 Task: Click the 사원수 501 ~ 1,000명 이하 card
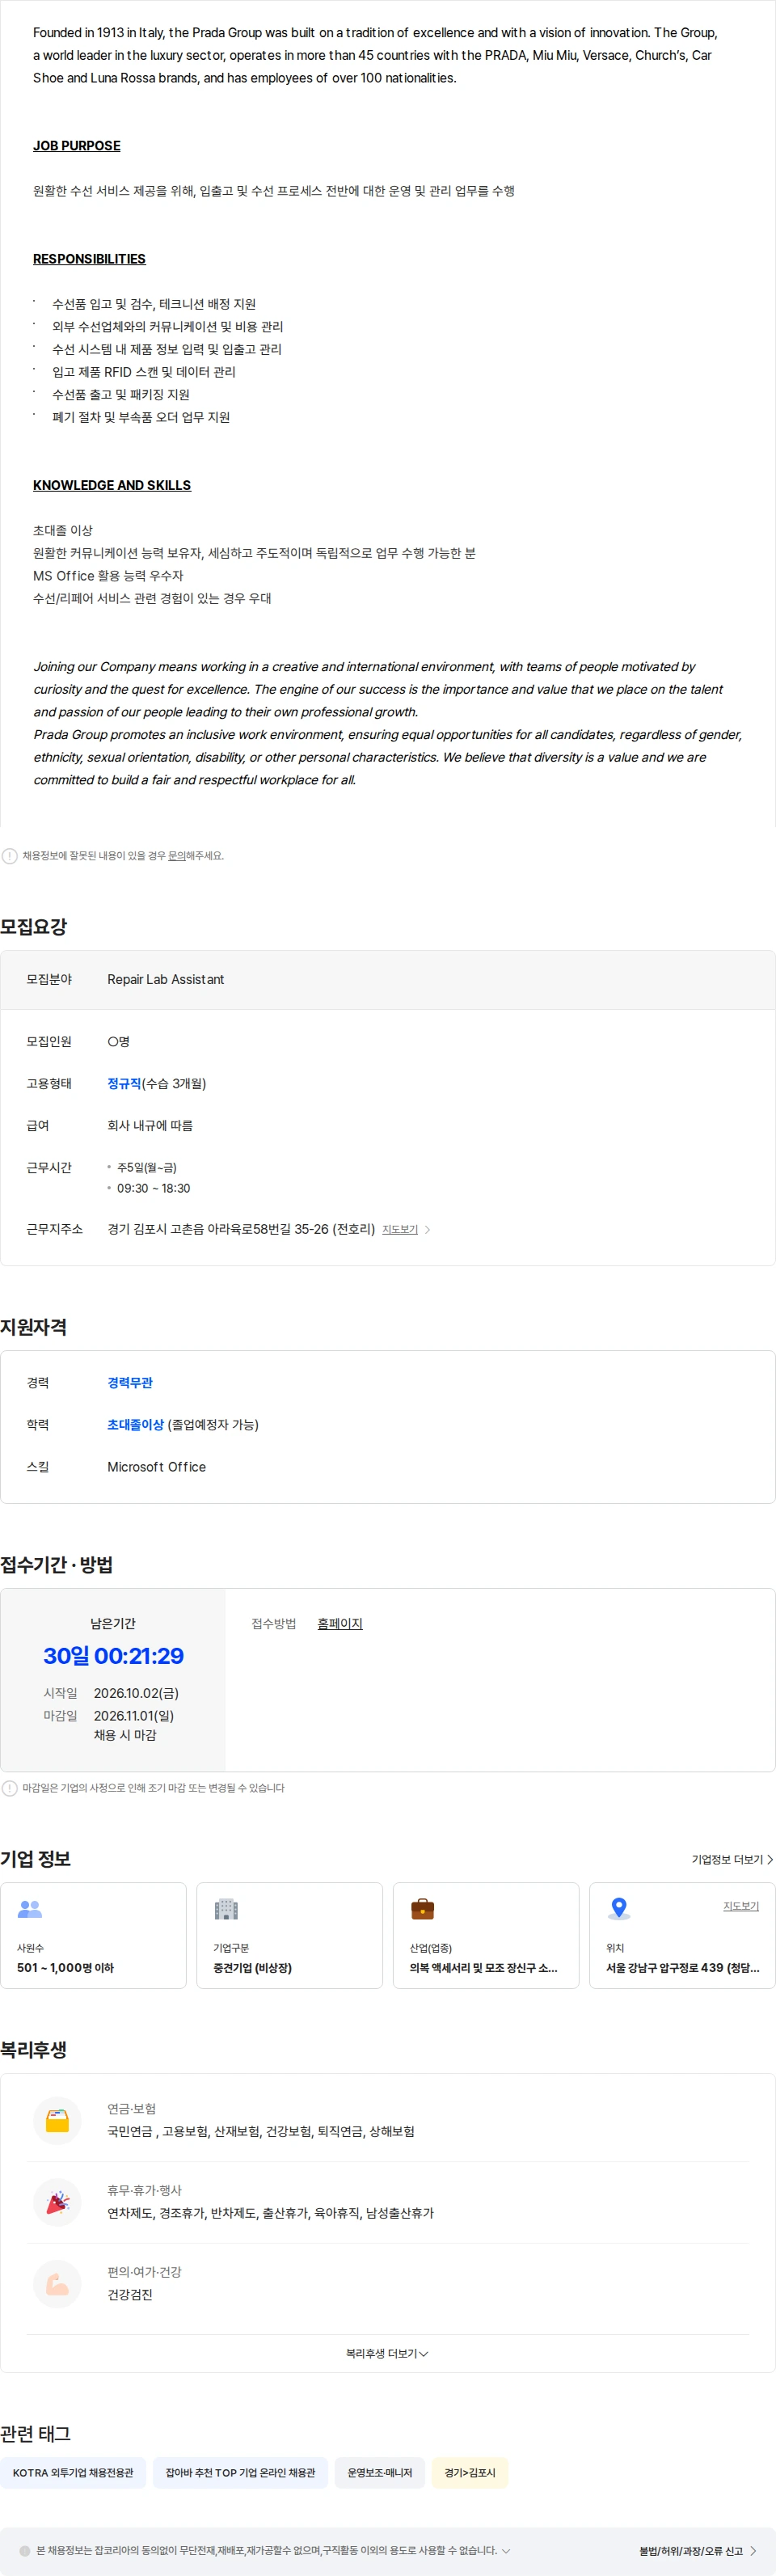point(93,1936)
